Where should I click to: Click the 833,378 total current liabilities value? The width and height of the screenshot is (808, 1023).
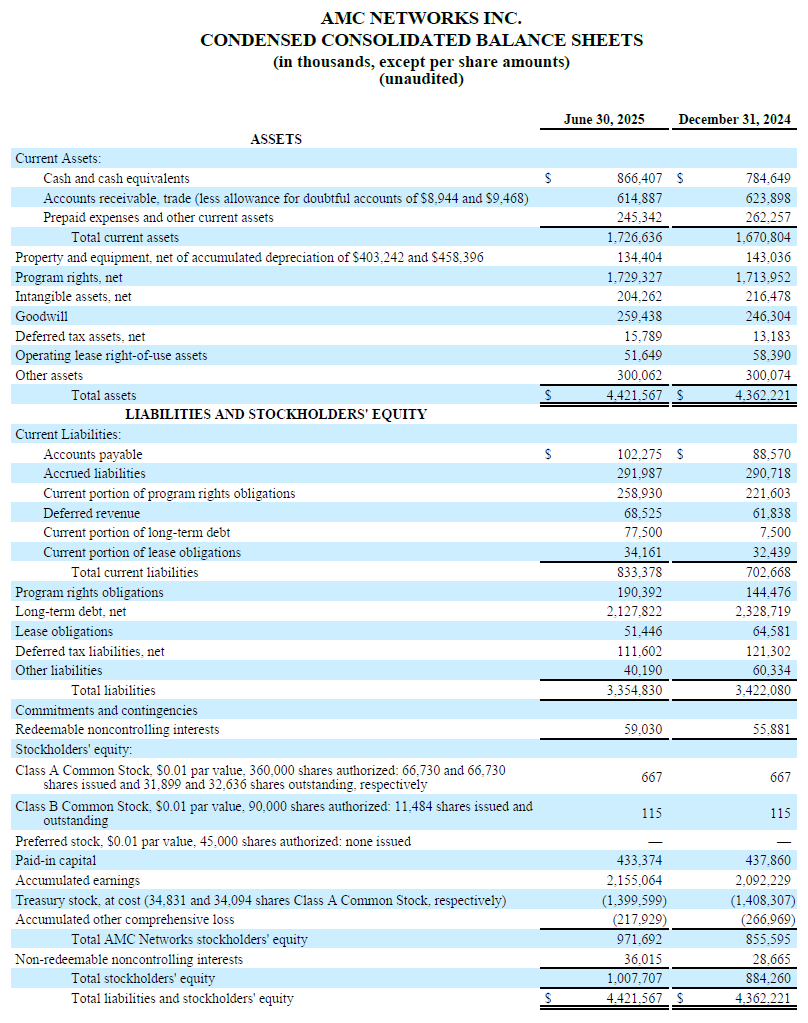640,572
